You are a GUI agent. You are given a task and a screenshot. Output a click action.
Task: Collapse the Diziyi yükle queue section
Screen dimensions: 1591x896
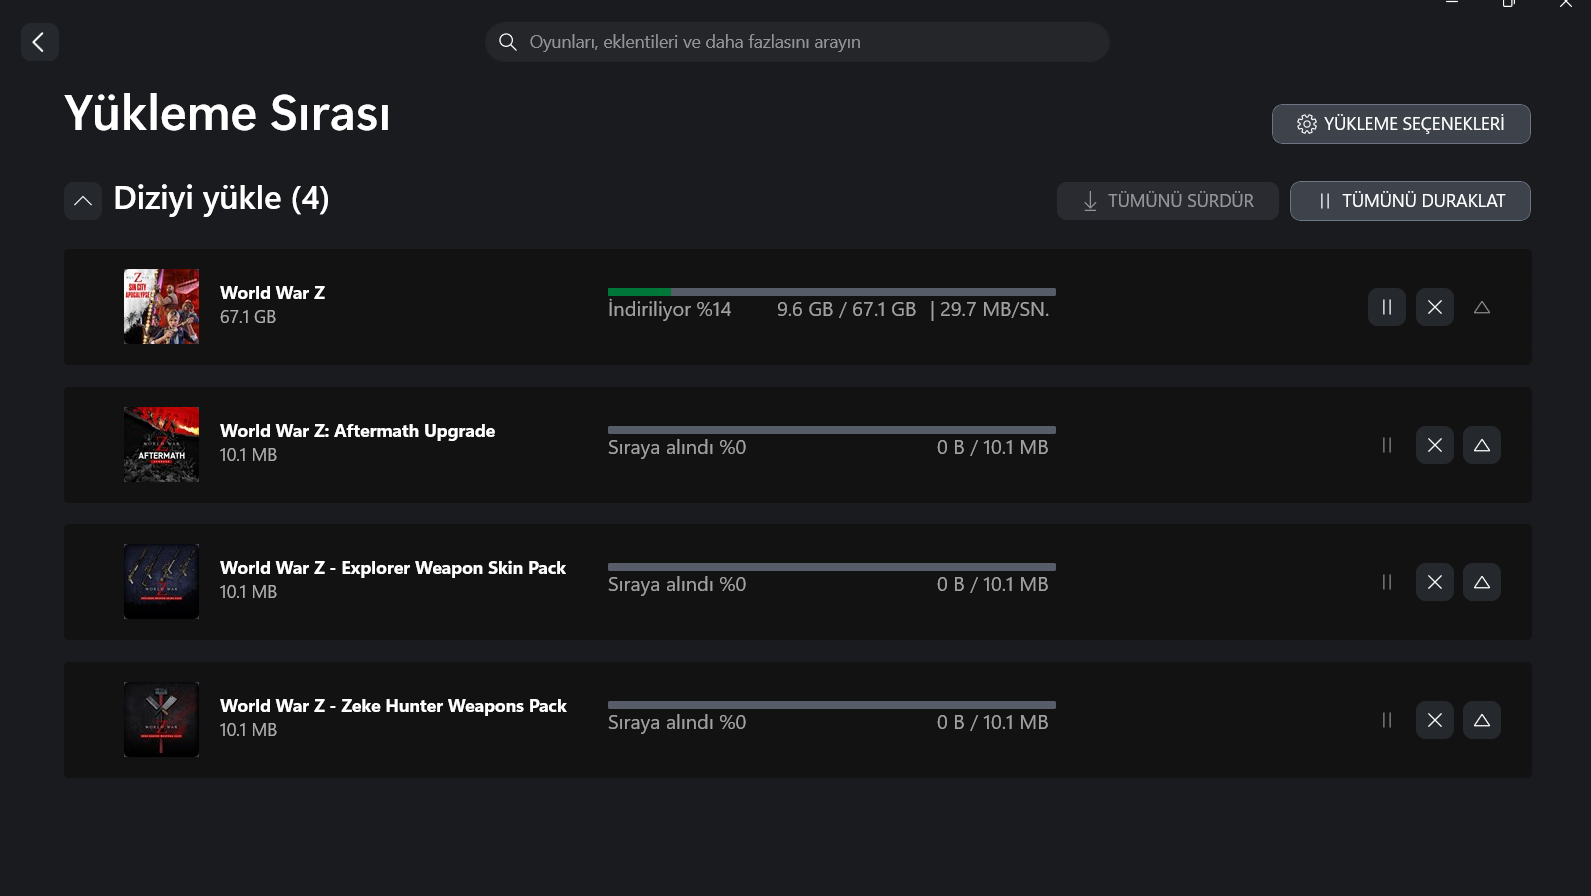point(83,201)
